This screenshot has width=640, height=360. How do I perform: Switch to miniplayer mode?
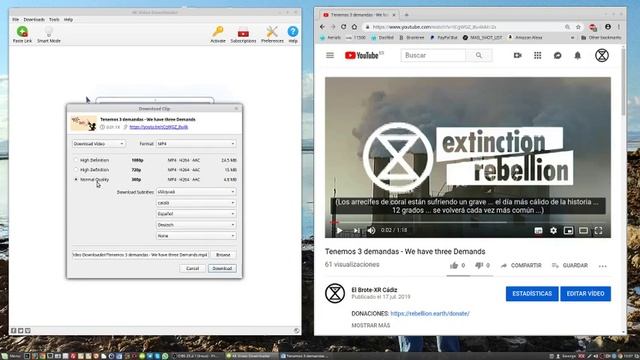pos(568,231)
